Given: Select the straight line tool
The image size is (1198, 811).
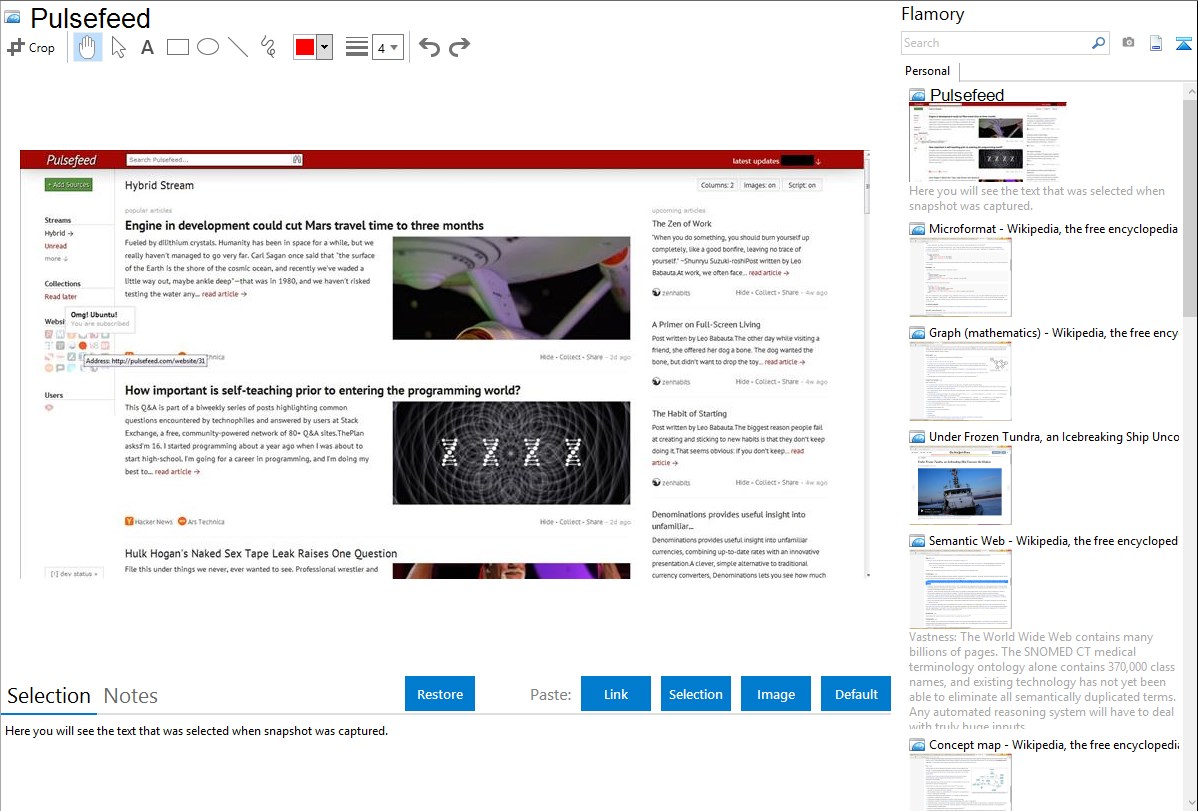Looking at the screenshot, I should (238, 47).
